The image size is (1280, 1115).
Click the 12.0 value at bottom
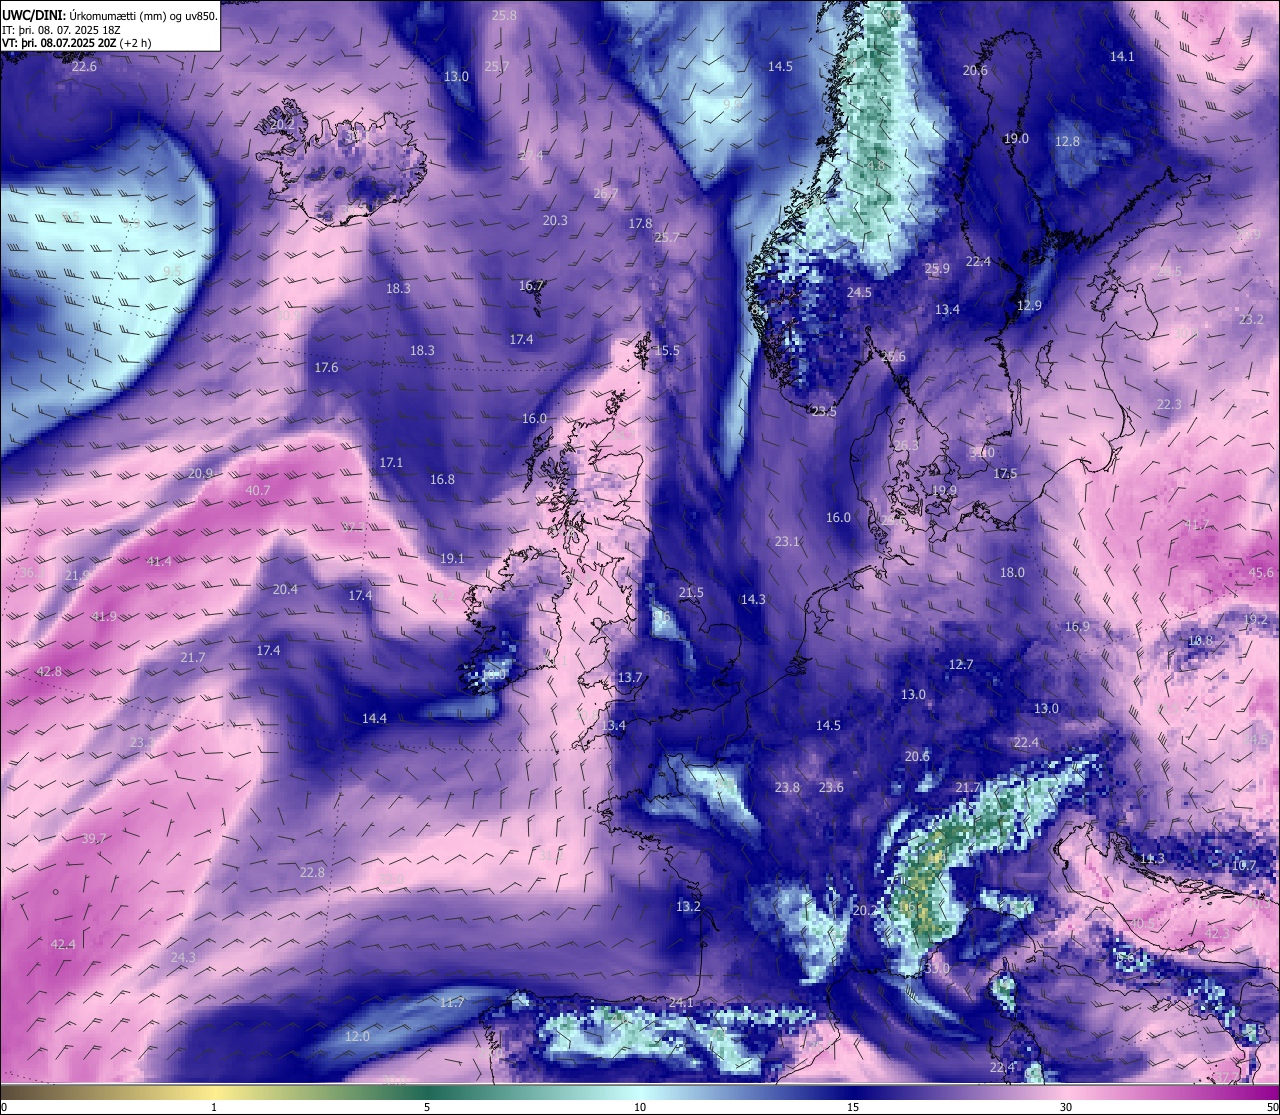coord(357,1037)
